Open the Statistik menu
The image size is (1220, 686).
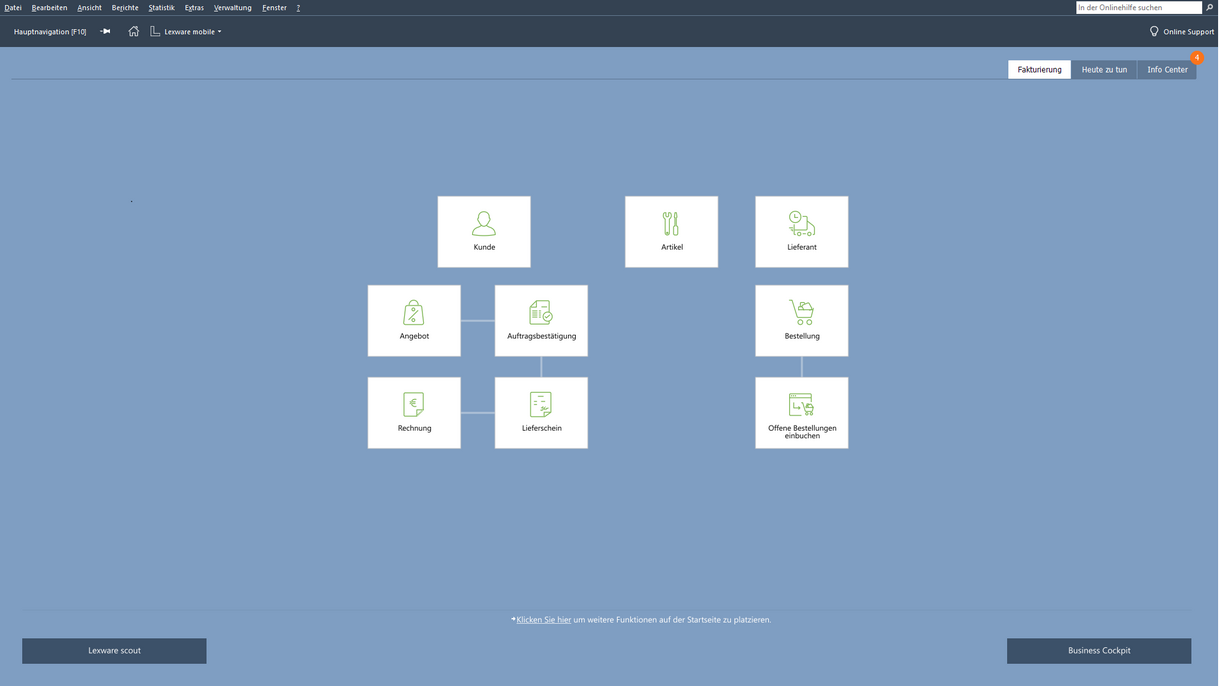[x=161, y=7]
